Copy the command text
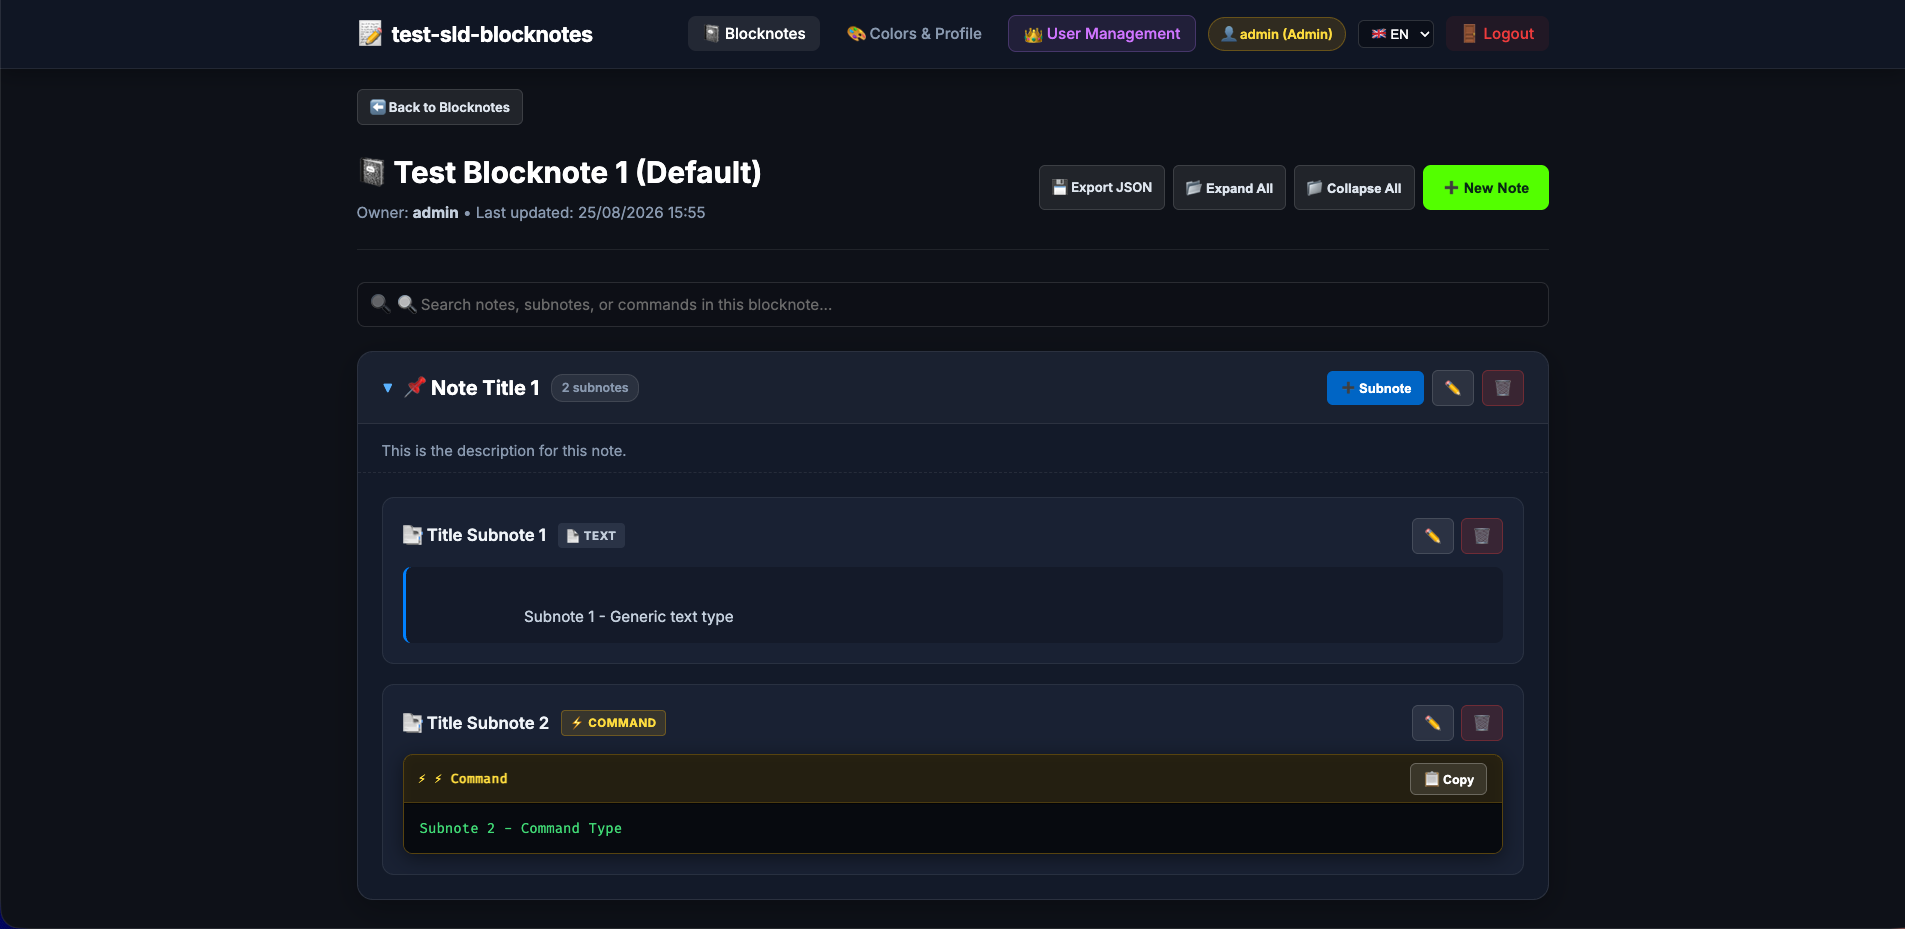This screenshot has width=1905, height=929. coord(1448,779)
